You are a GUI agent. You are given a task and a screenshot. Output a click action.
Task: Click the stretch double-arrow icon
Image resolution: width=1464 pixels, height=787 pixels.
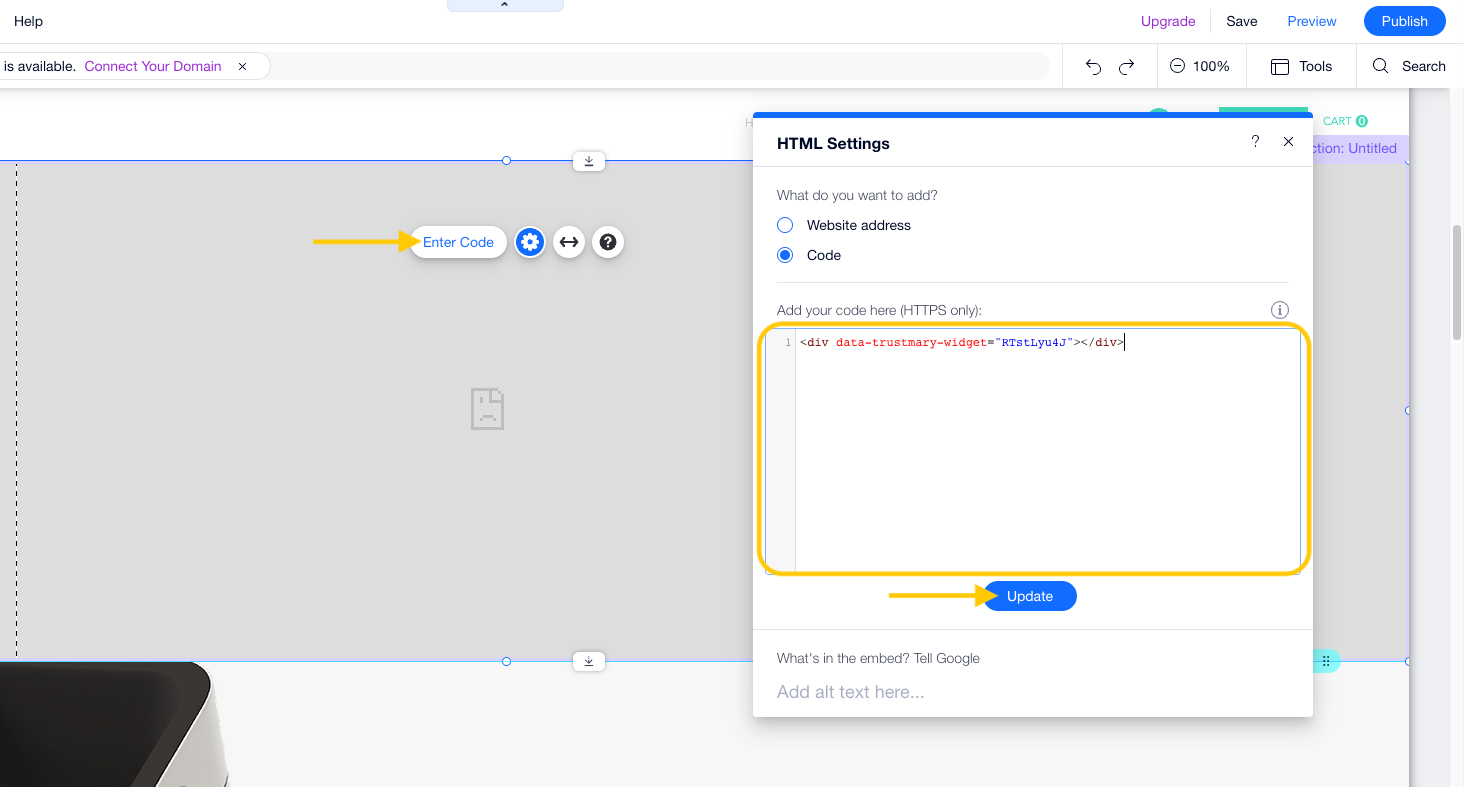click(569, 242)
